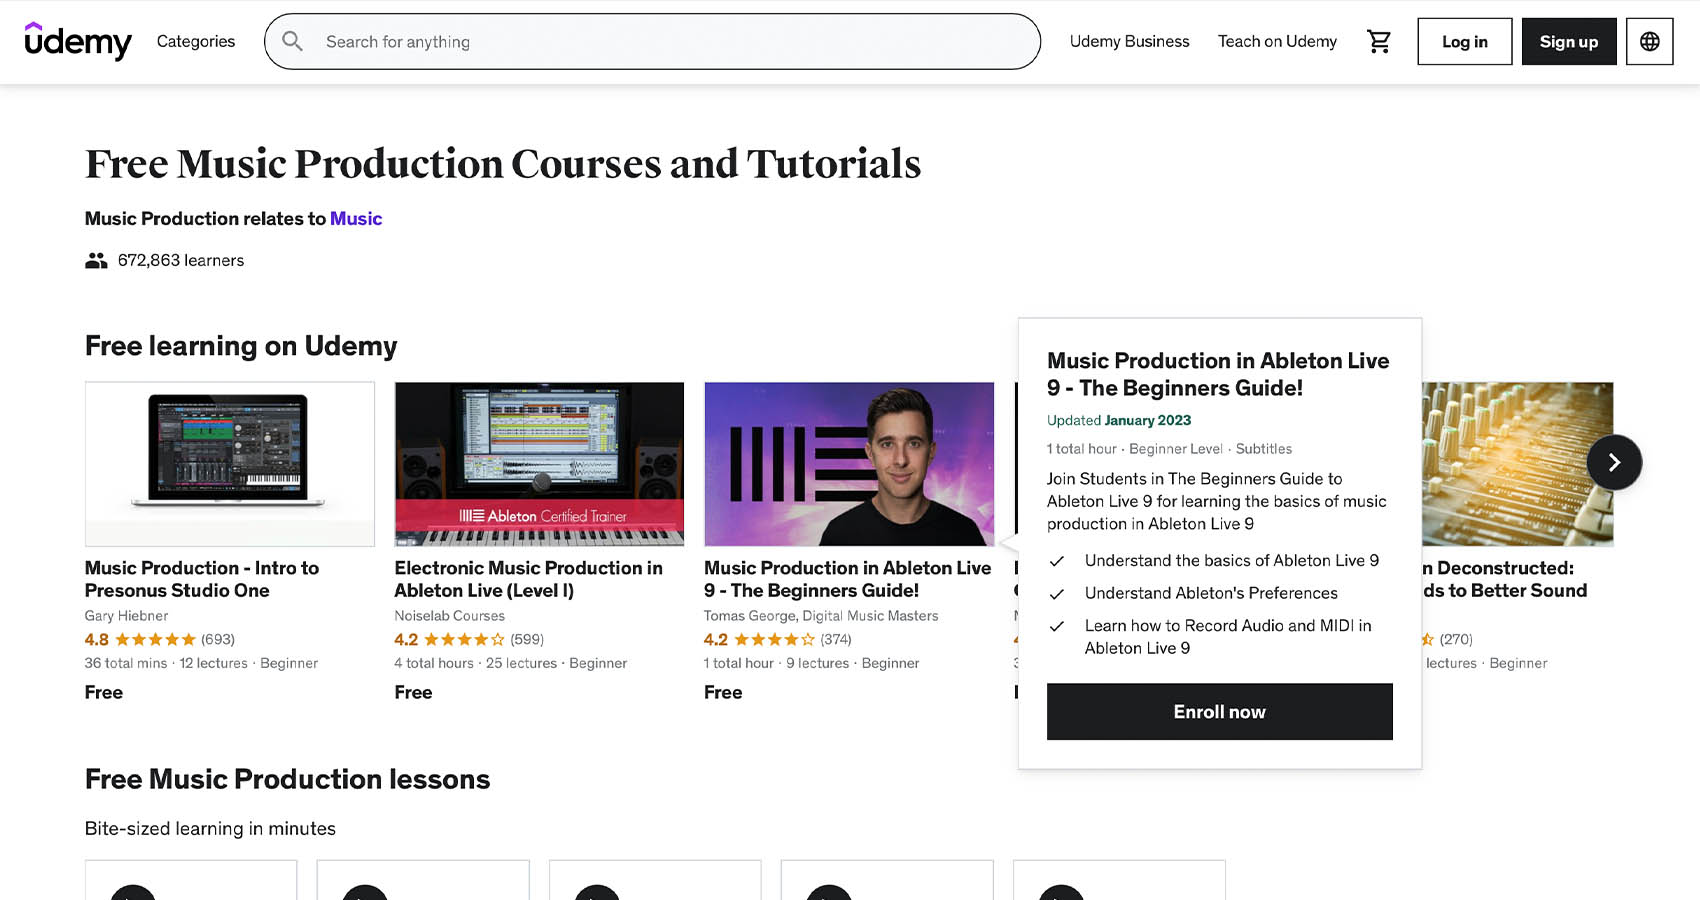Click the learners people icon
1700x900 pixels.
click(x=96, y=260)
